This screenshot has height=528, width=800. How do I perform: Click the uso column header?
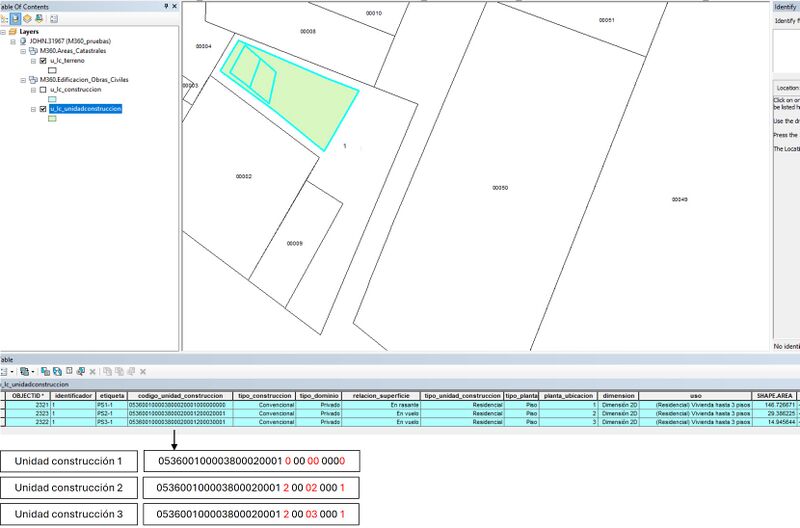coord(695,396)
